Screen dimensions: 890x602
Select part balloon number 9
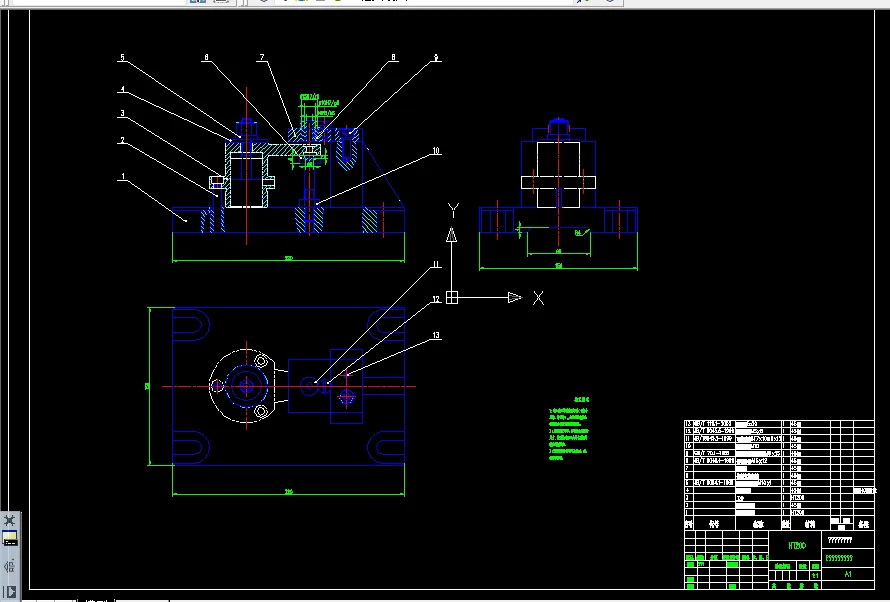click(x=436, y=57)
